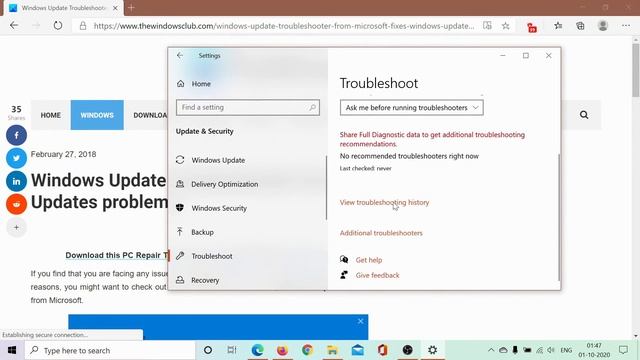Open Firefox from the taskbar
640x360 pixels.
pyautogui.click(x=282, y=350)
